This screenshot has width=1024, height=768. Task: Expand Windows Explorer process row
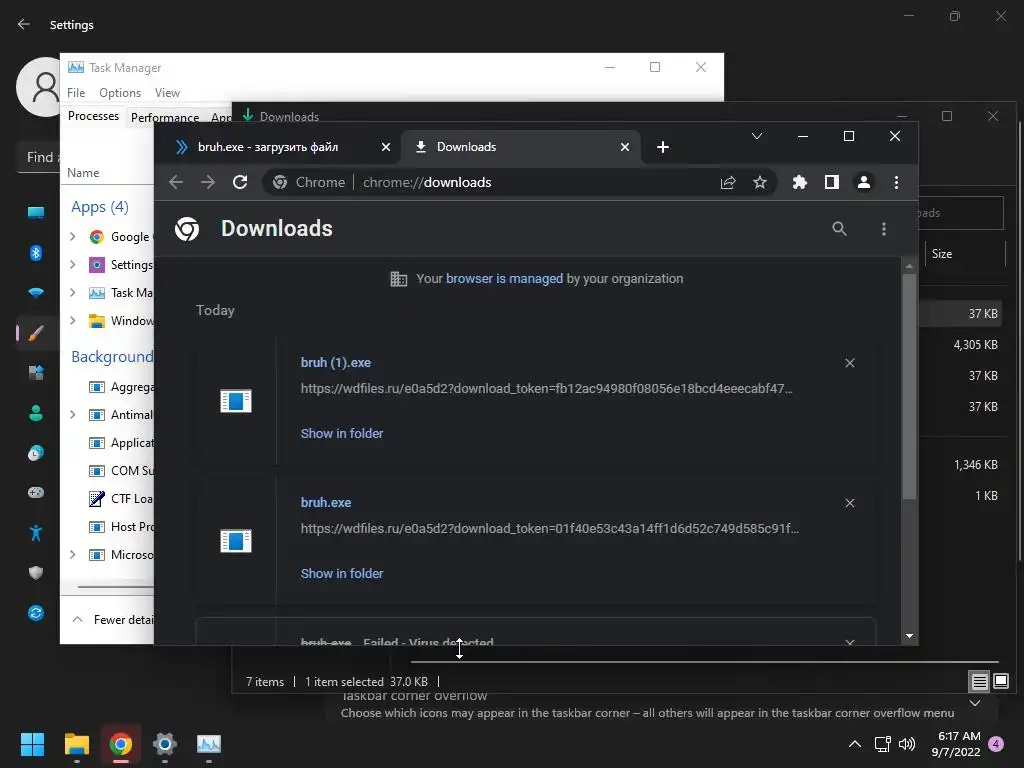point(72,321)
